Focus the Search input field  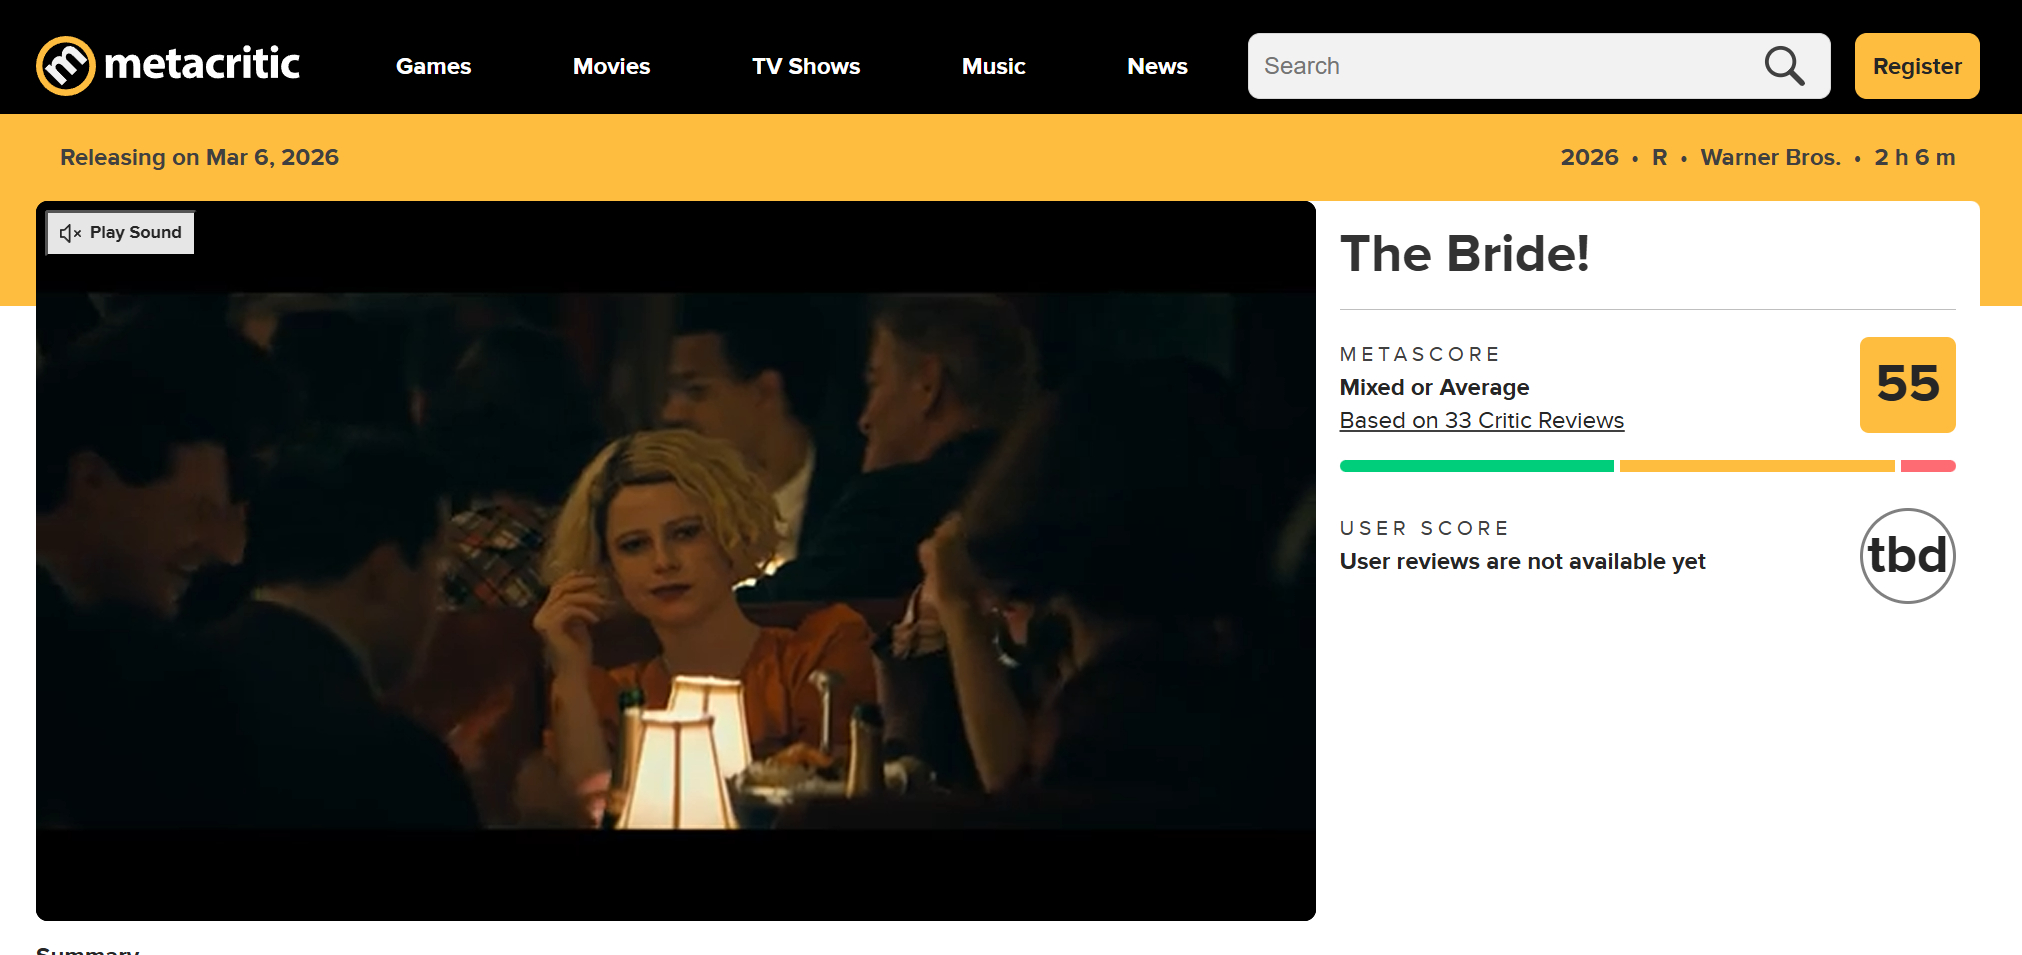(1500, 66)
